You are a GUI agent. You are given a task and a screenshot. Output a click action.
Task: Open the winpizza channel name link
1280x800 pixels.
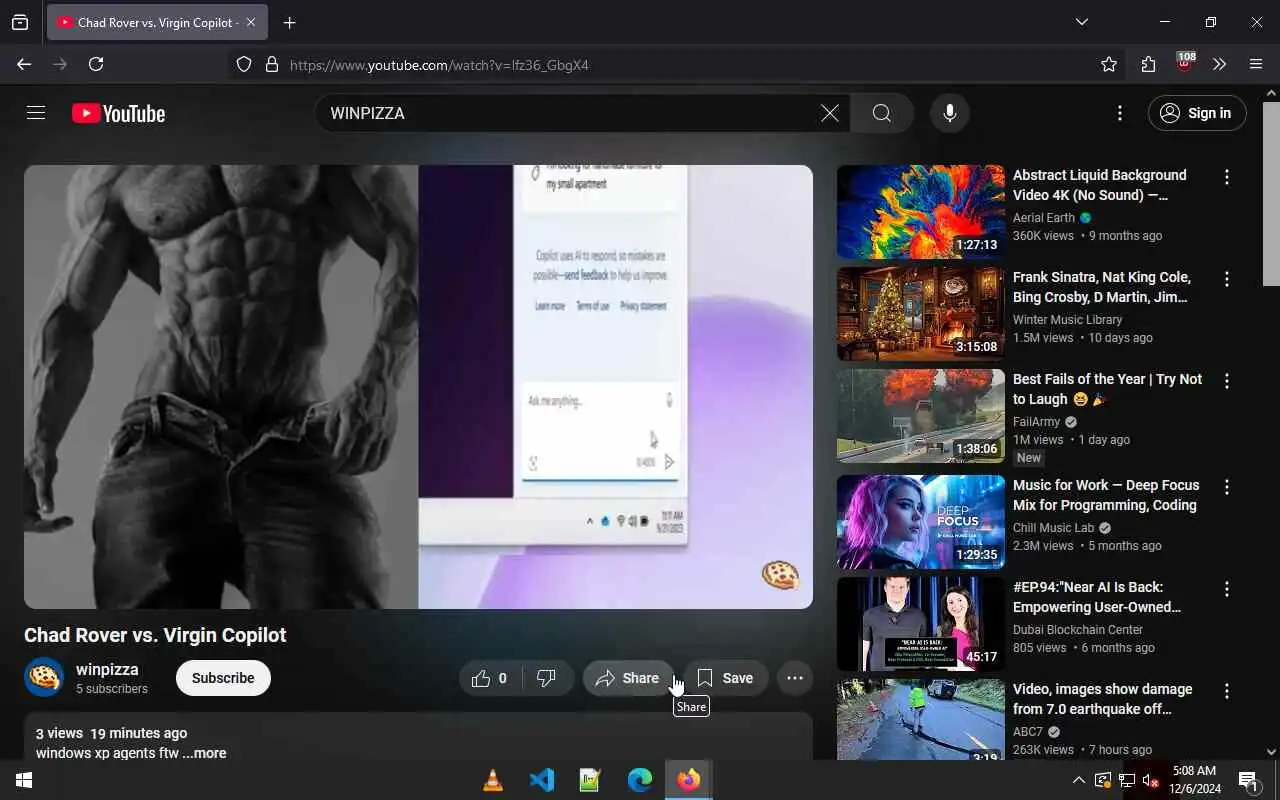coord(107,669)
